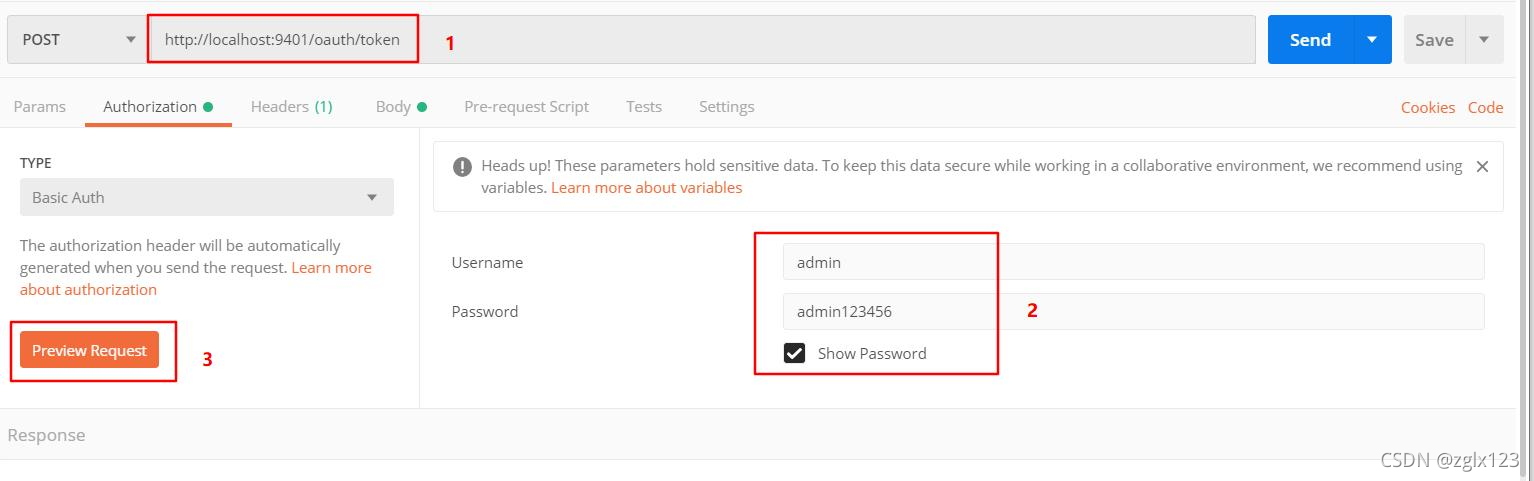This screenshot has width=1534, height=481.
Task: Open the Settings tab
Action: coord(726,107)
